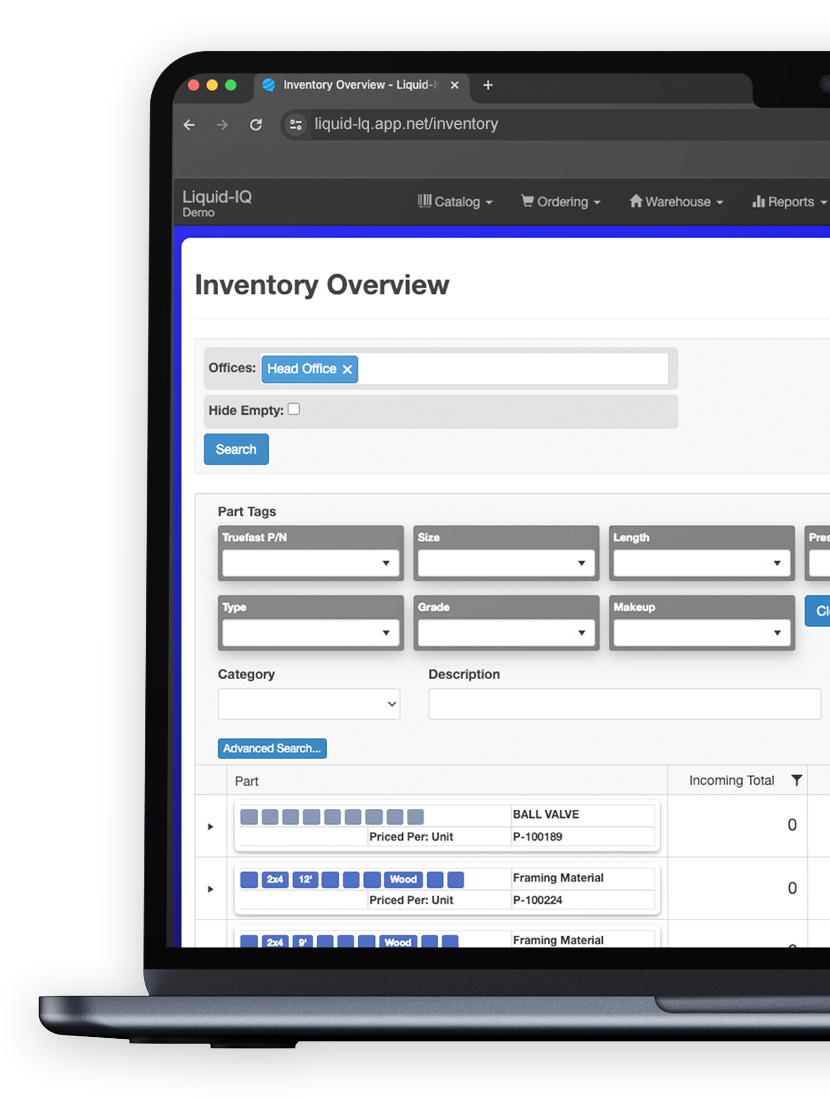Image resolution: width=830 pixels, height=1100 pixels.
Task: Open the Makeup tag dropdown
Action: tap(701, 633)
